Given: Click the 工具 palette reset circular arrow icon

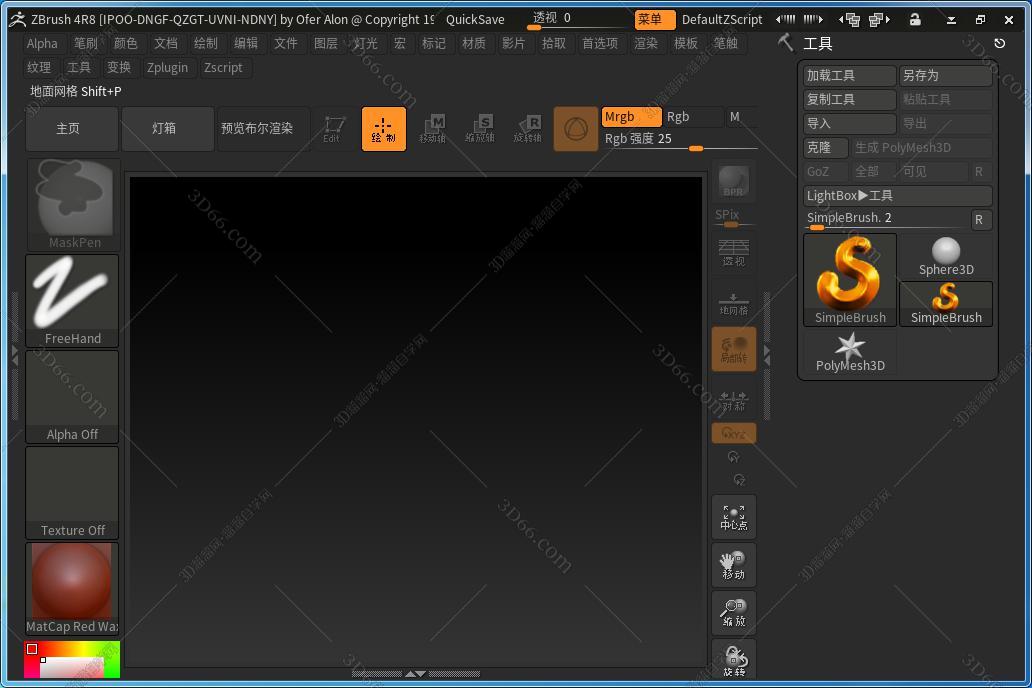Looking at the screenshot, I should 999,43.
